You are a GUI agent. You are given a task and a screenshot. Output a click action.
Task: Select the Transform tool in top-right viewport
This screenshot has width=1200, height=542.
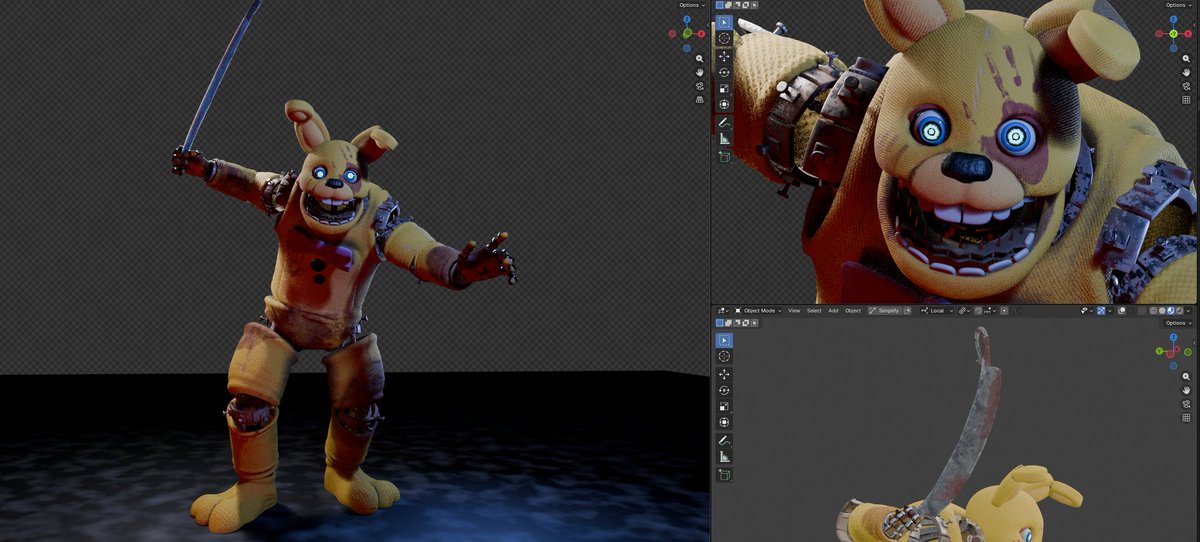[724, 104]
